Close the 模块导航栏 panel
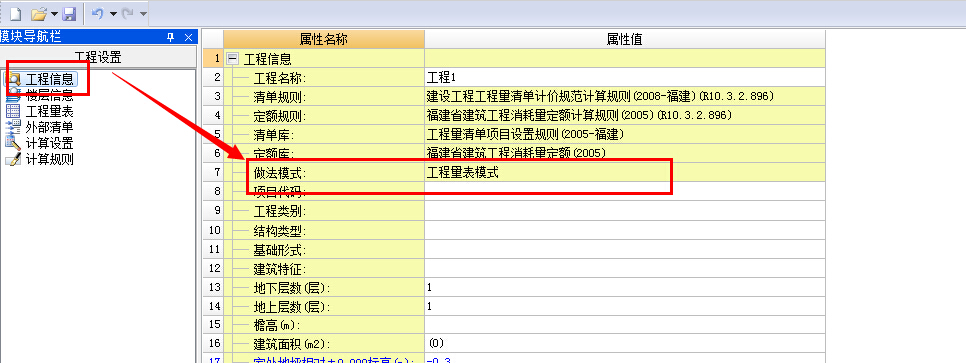The height and width of the screenshot is (363, 966). [x=189, y=37]
